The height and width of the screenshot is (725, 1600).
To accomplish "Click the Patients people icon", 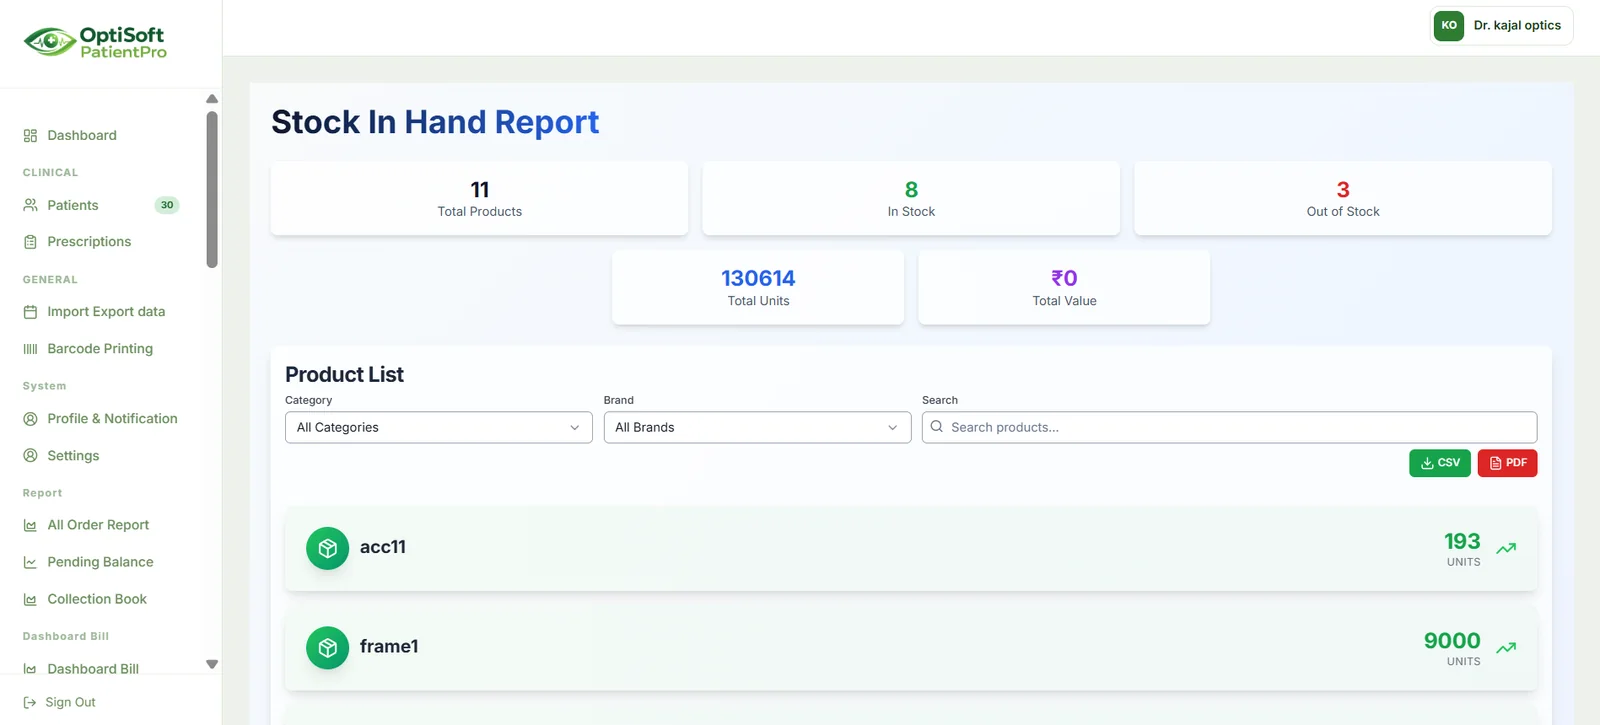I will (x=30, y=205).
